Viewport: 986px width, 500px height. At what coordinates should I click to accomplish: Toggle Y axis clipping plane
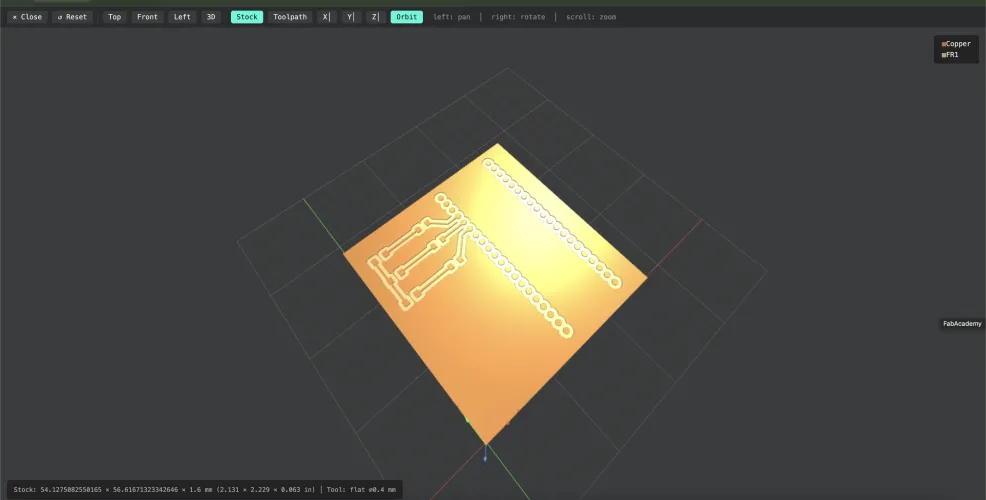[351, 17]
